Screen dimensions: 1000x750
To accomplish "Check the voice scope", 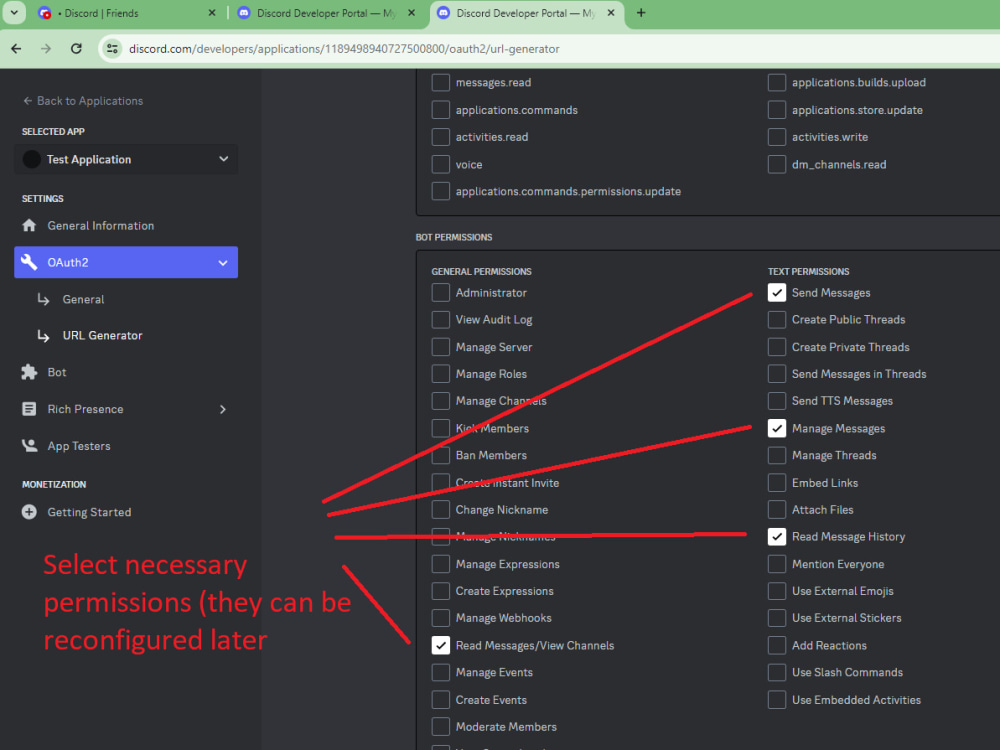I will pos(441,165).
